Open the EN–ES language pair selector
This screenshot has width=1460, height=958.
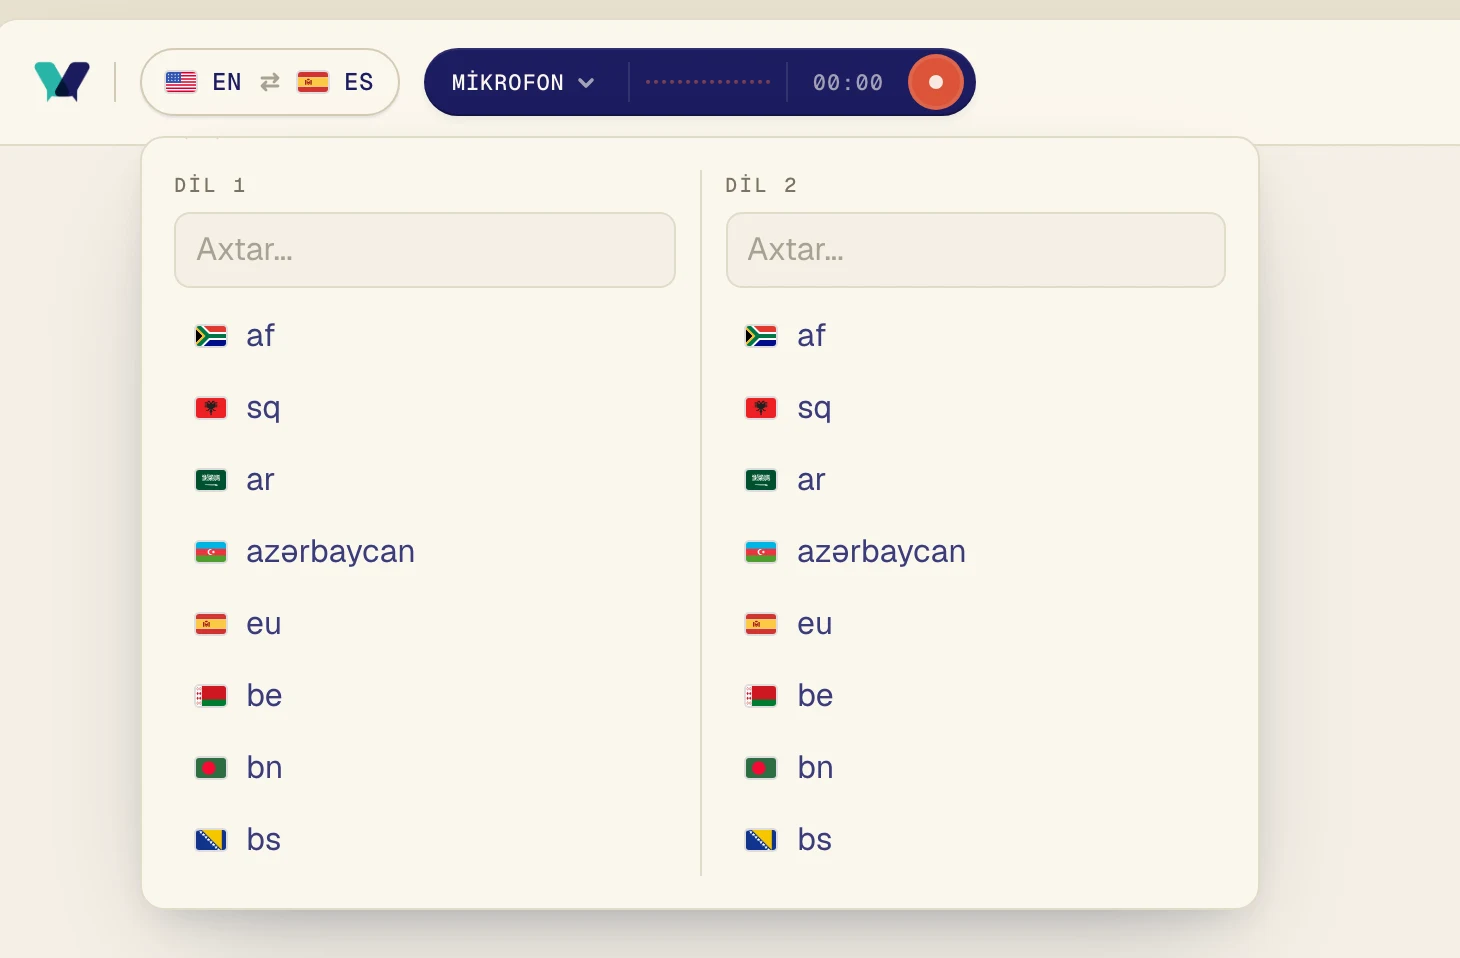270,82
